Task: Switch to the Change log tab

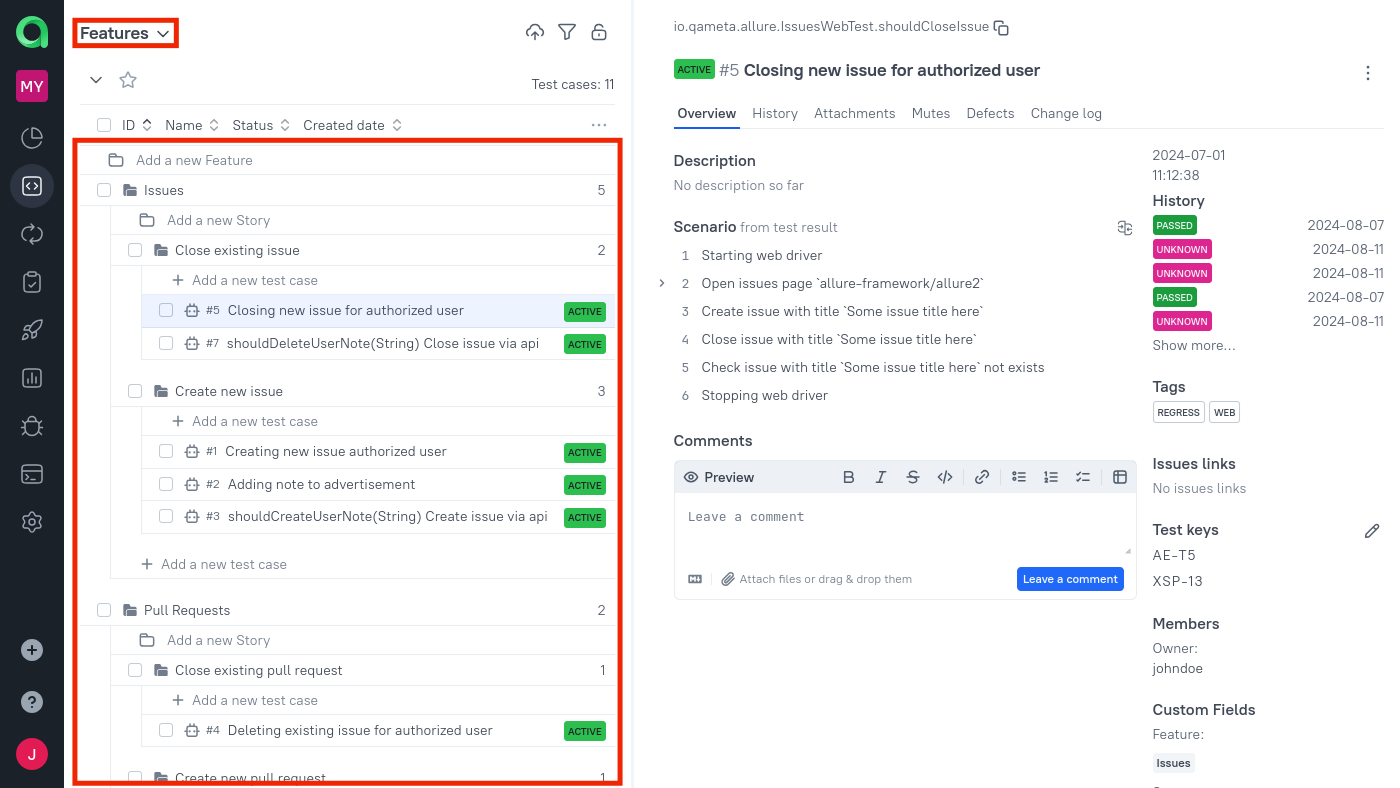Action: click(x=1066, y=113)
